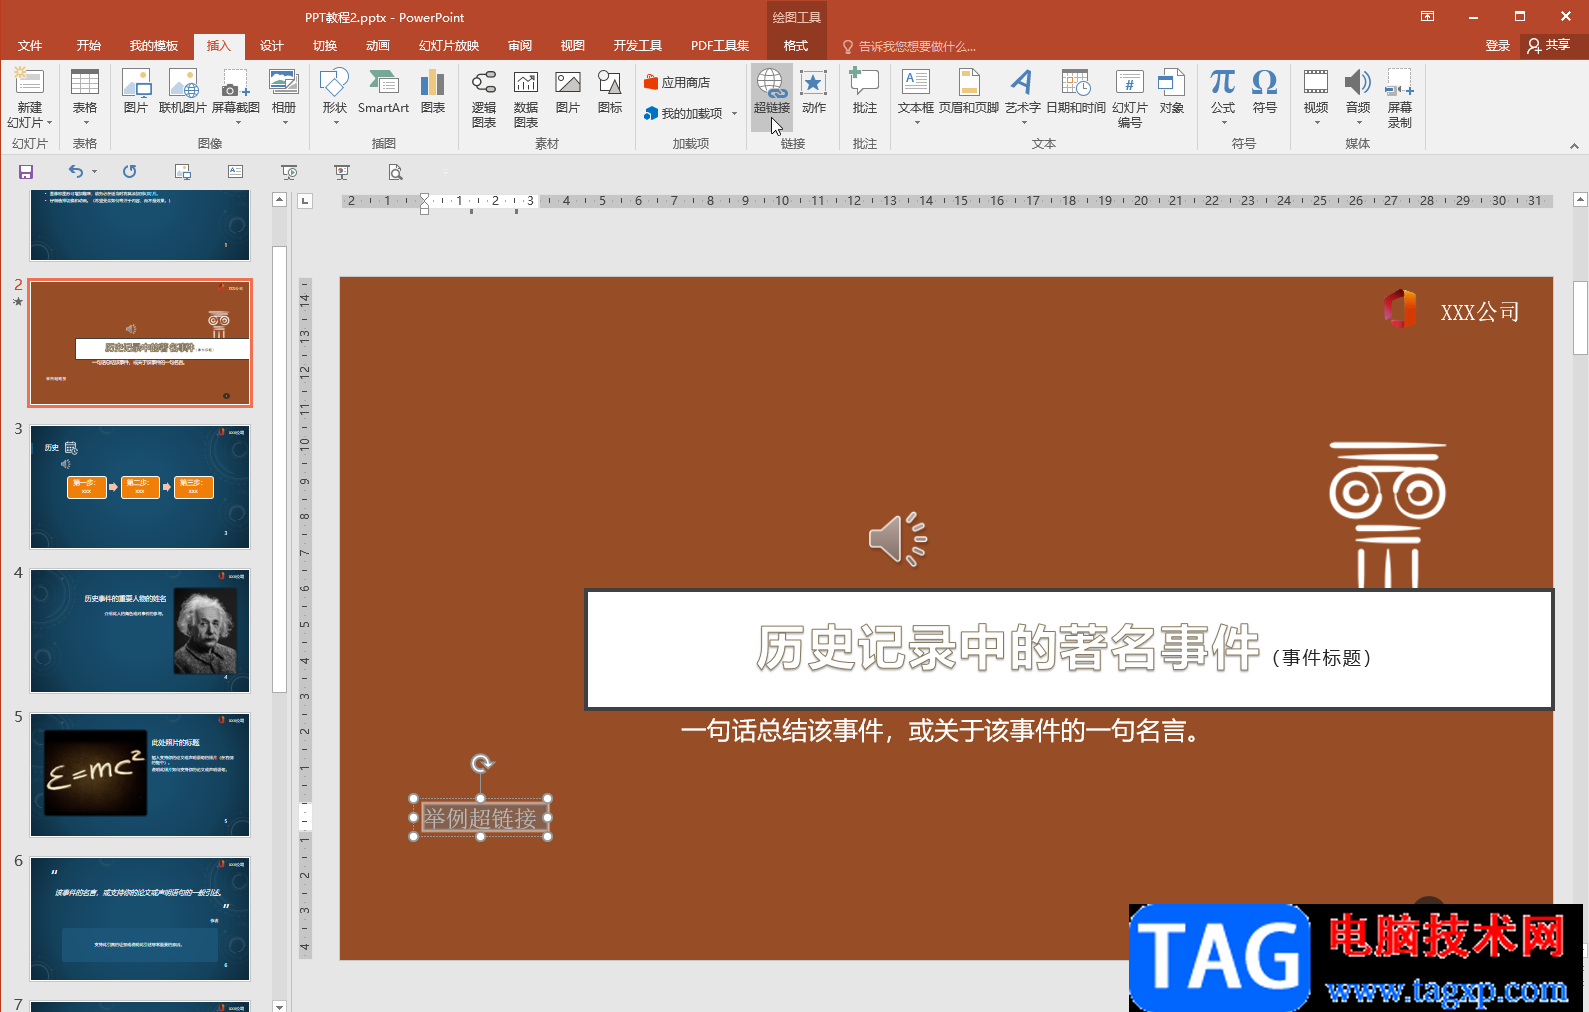Viewport: 1589px width, 1012px height.
Task: Click the slide panel scroll-down arrow
Action: tap(280, 1005)
